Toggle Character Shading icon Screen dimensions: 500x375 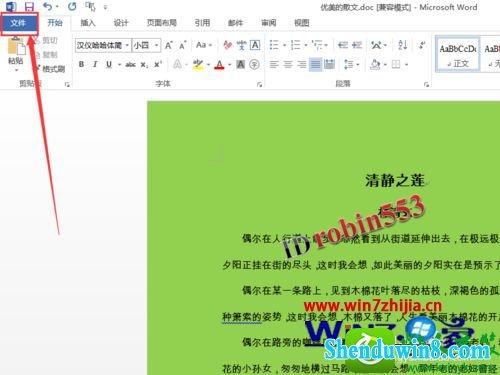coord(240,64)
